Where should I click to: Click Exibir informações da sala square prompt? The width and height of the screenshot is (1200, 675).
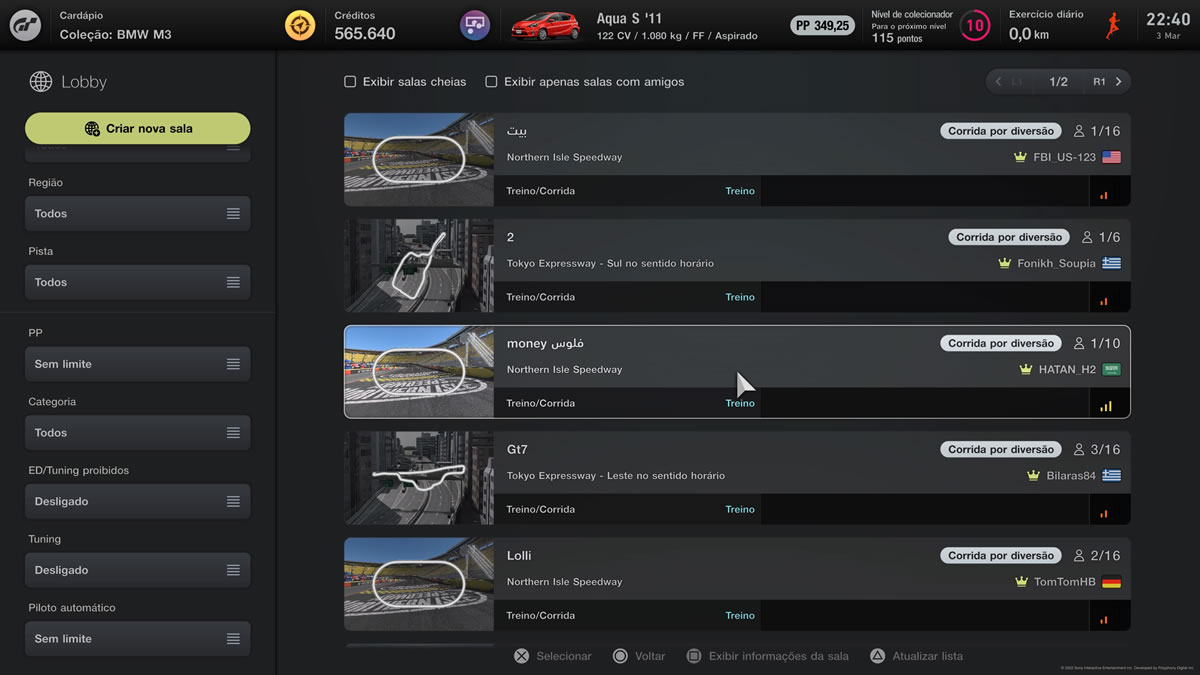(768, 656)
